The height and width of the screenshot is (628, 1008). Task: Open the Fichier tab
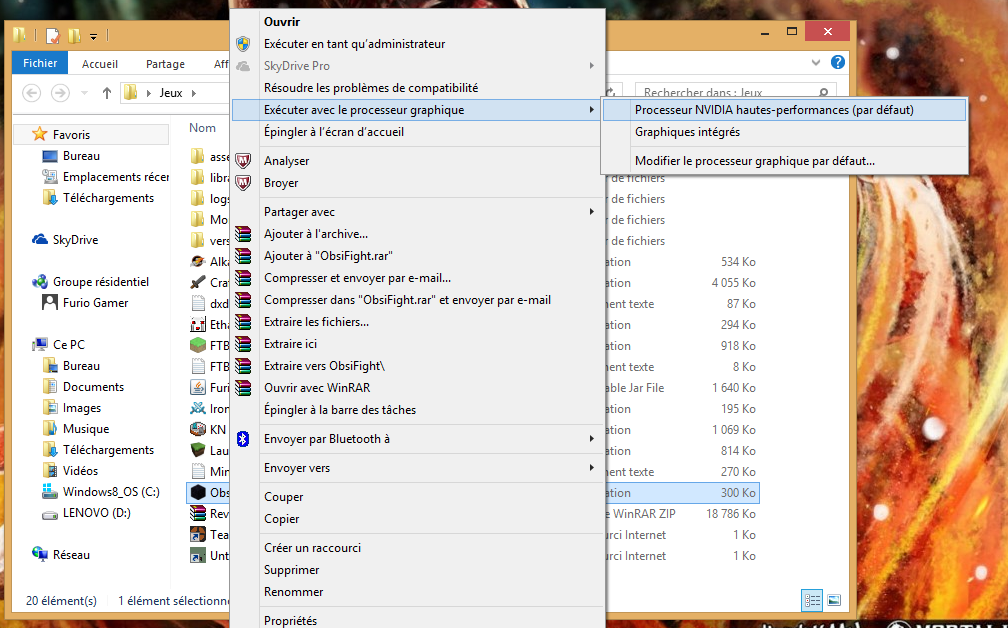click(x=40, y=63)
